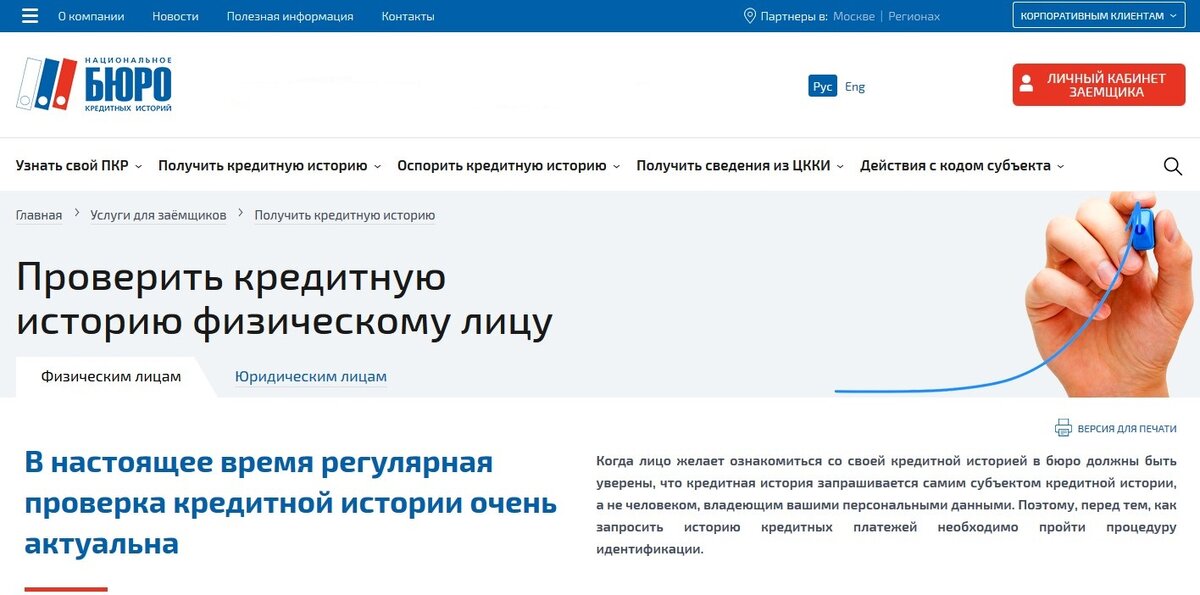Choose partners in Москве link
Screen dimensions: 1200x595
click(x=854, y=16)
